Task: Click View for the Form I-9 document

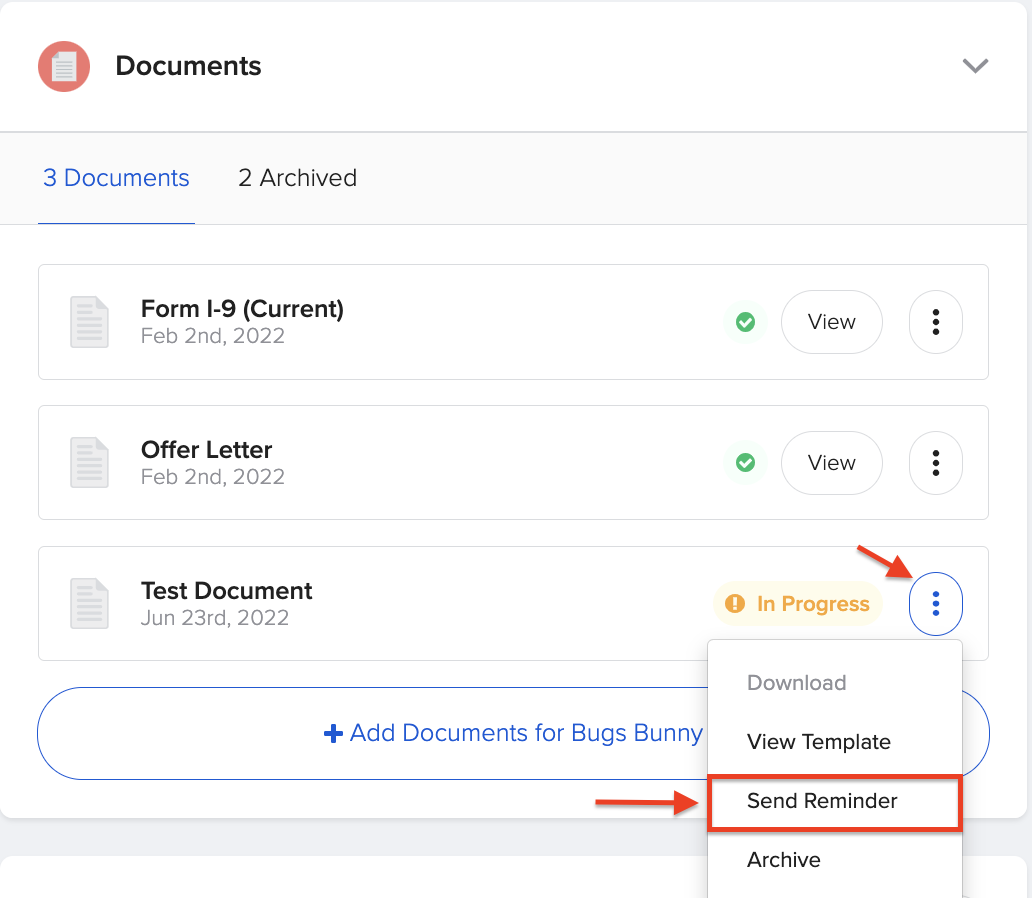Action: 831,322
